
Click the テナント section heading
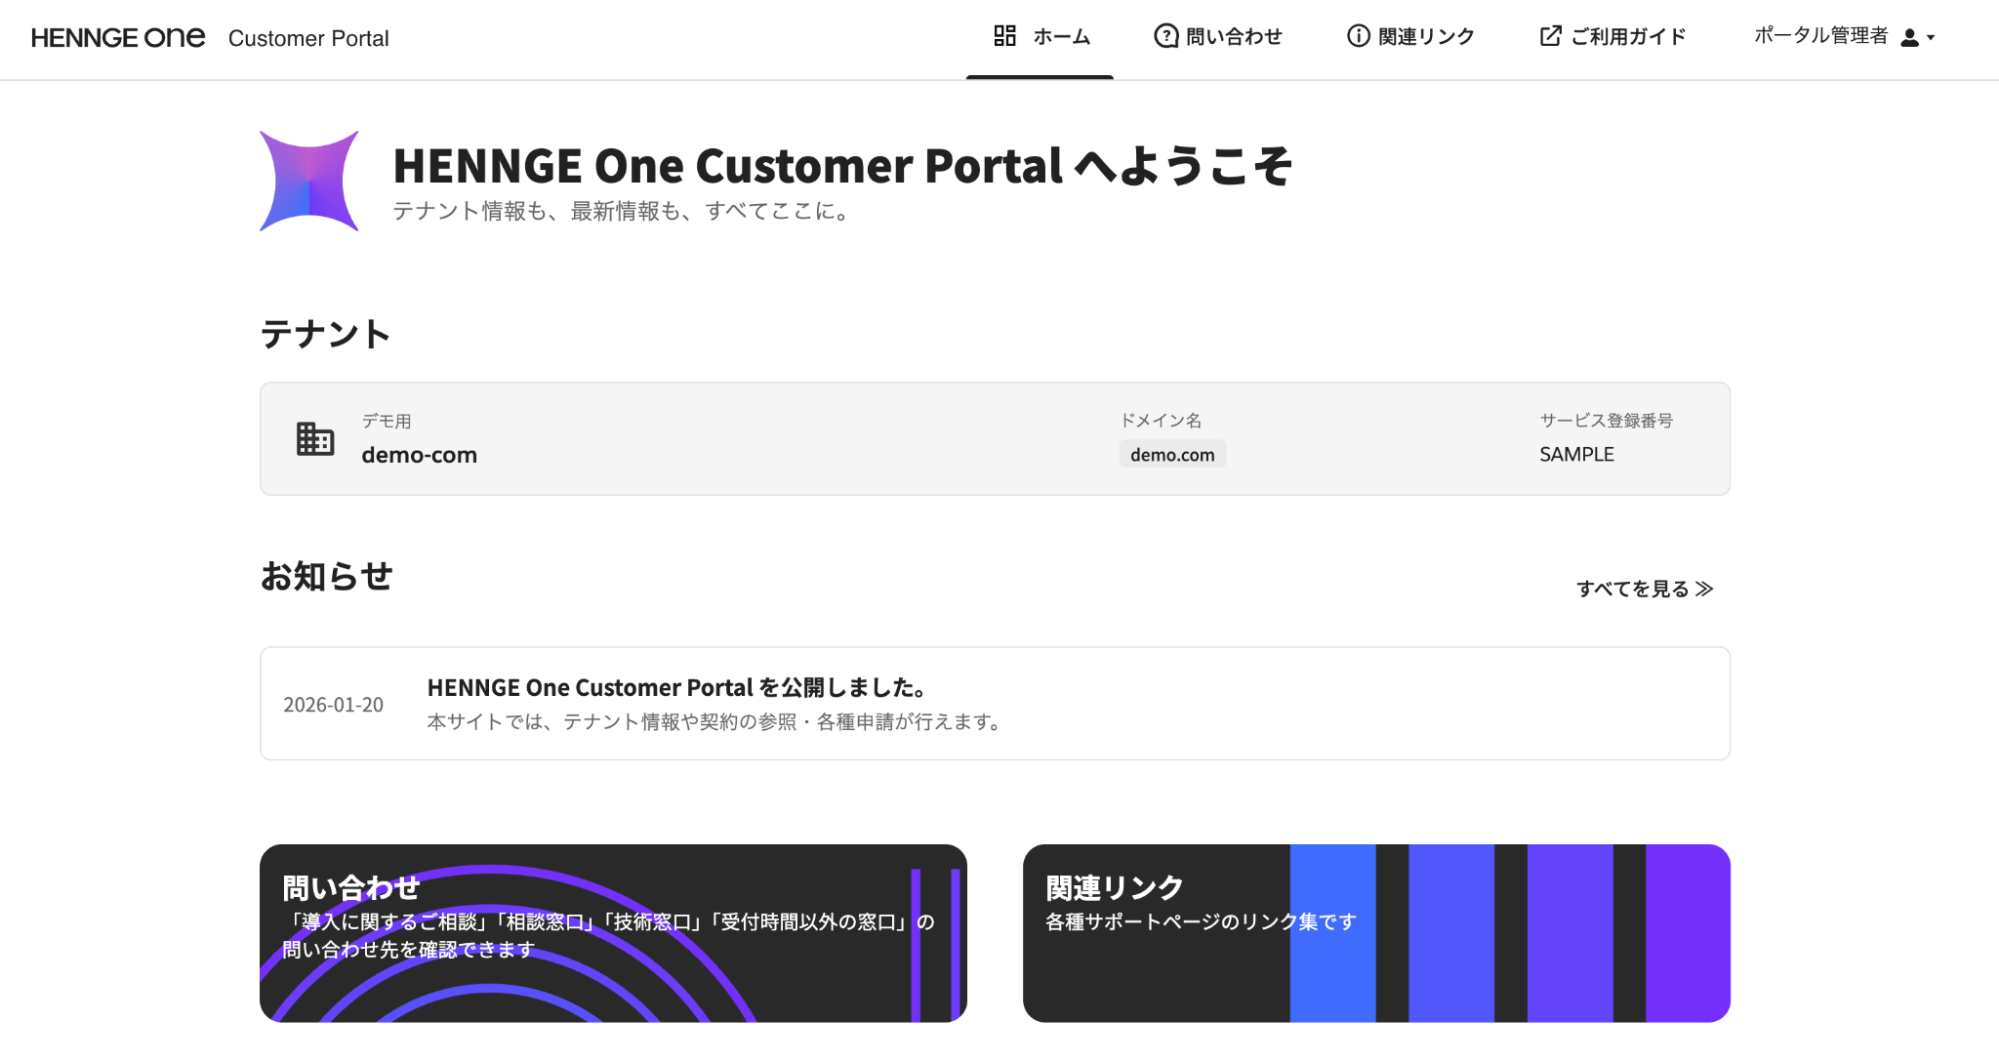(325, 334)
